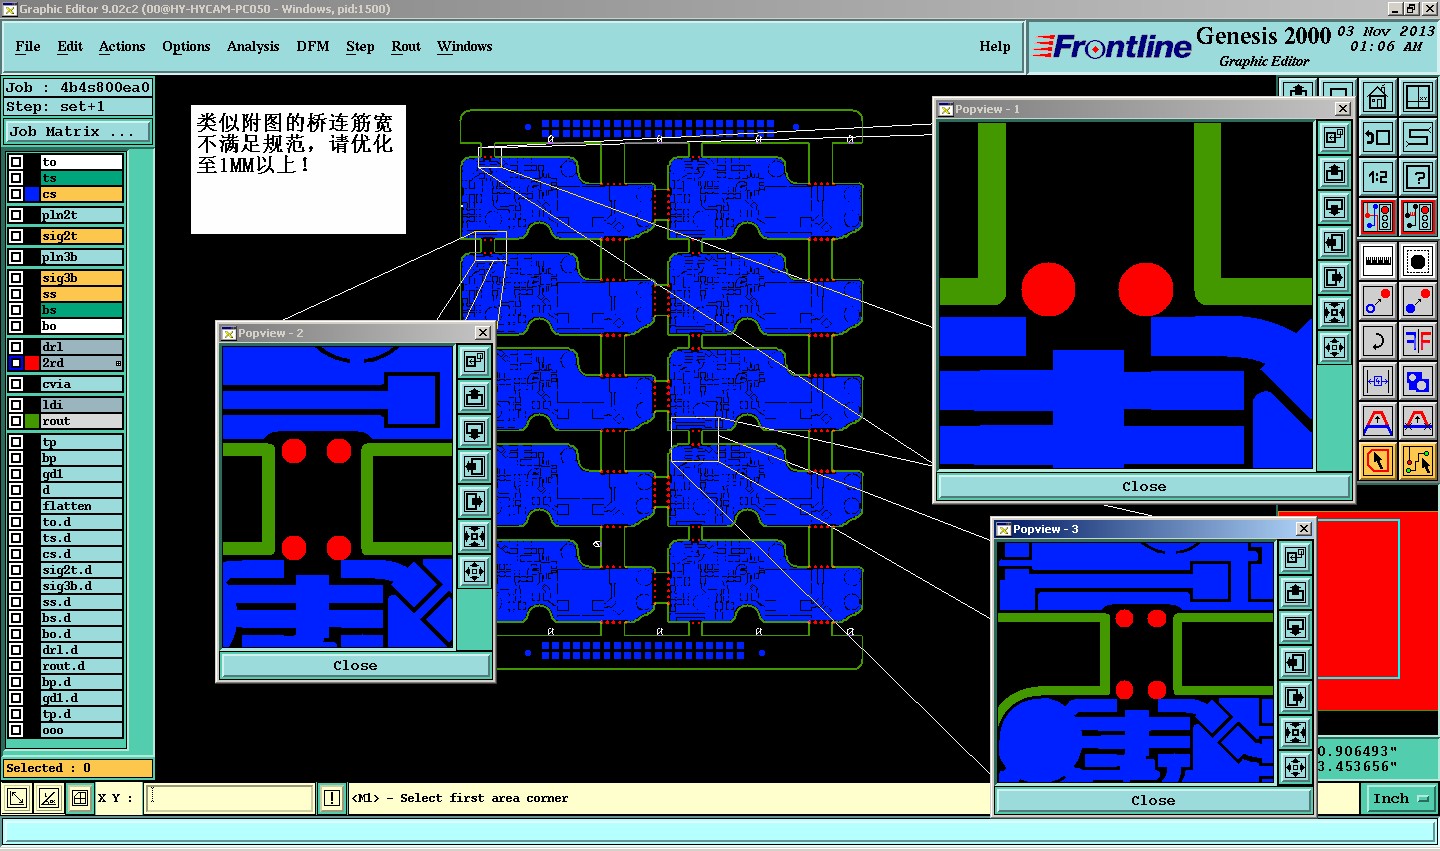Select the ldi layer name

(x=82, y=405)
